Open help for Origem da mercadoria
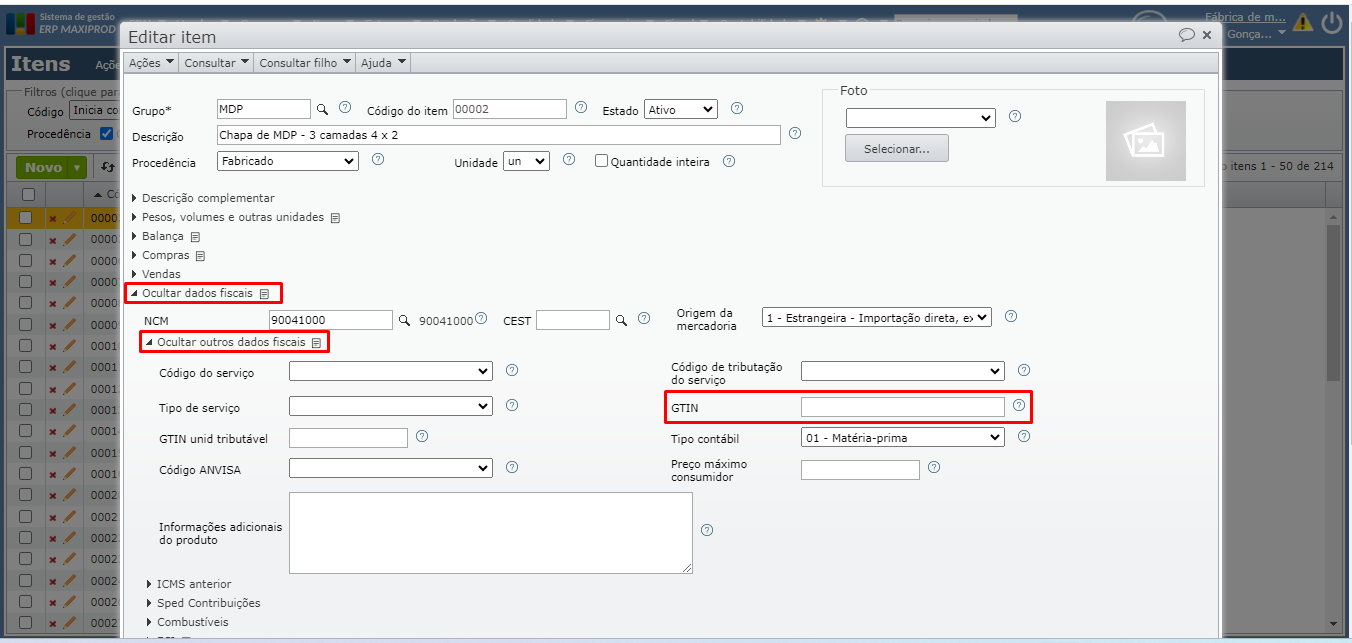The image size is (1352, 643). [x=1011, y=316]
